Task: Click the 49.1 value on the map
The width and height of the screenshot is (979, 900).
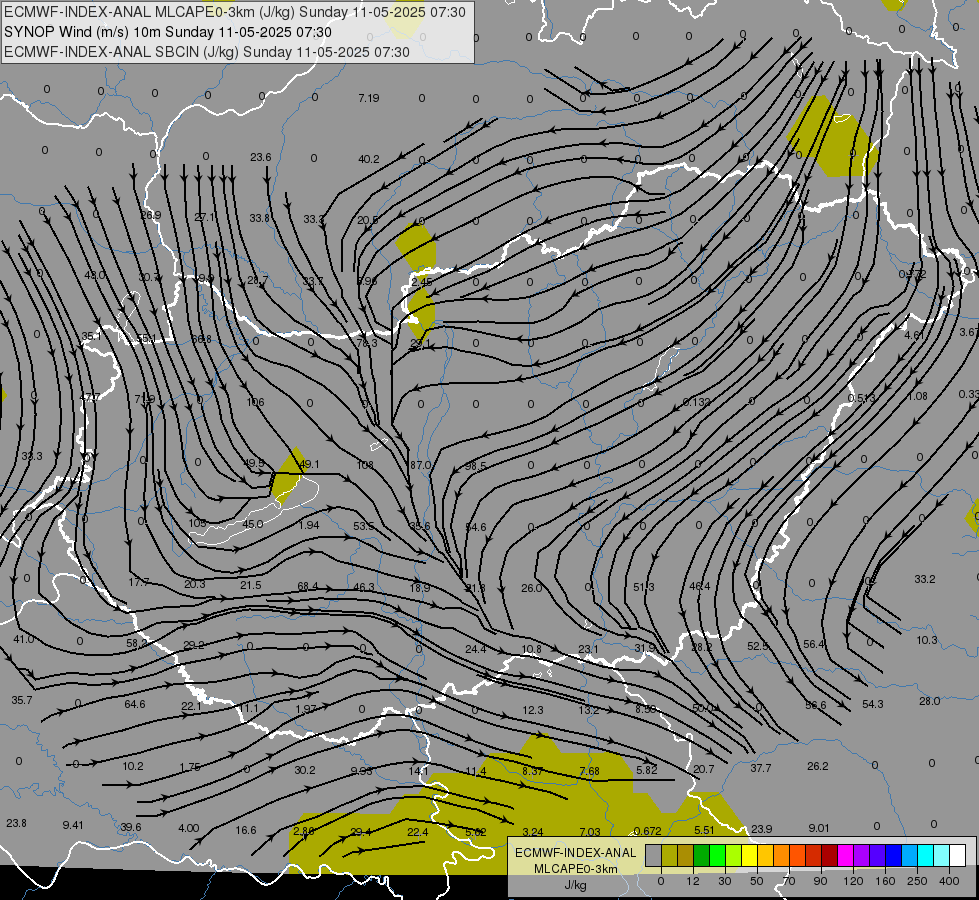Action: [x=309, y=464]
